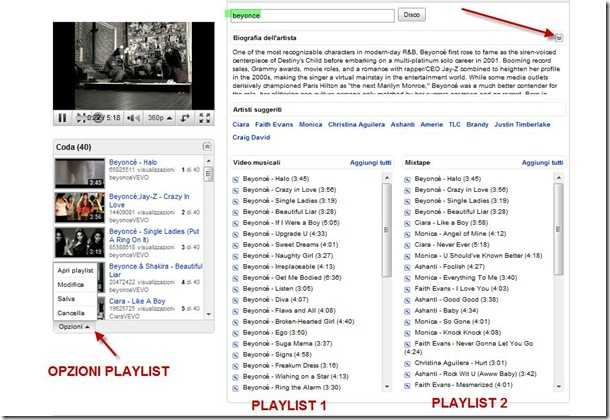The width and height of the screenshot is (610, 420).
Task: Add 'Faith Evans - I Love You'
Action: (407, 289)
